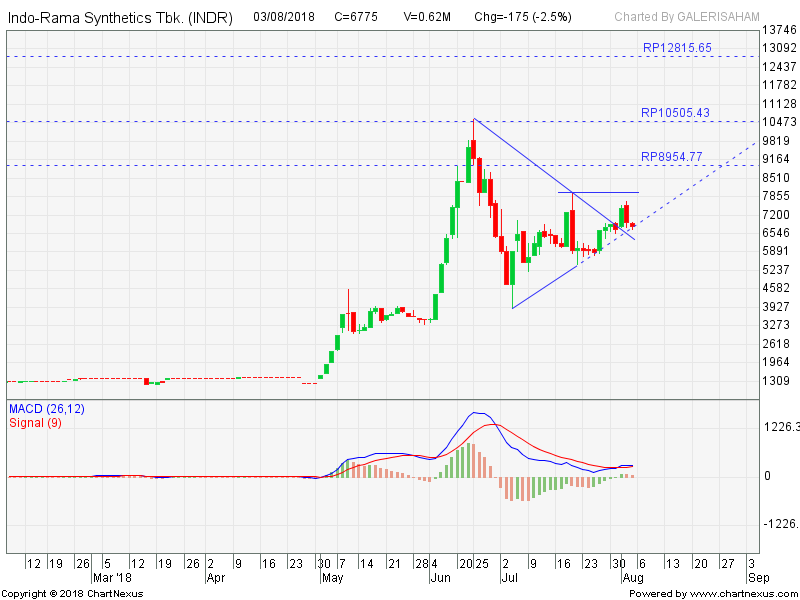Click the Jul month marker on time axis
Viewport: 800px width, 600px height.
click(x=507, y=578)
